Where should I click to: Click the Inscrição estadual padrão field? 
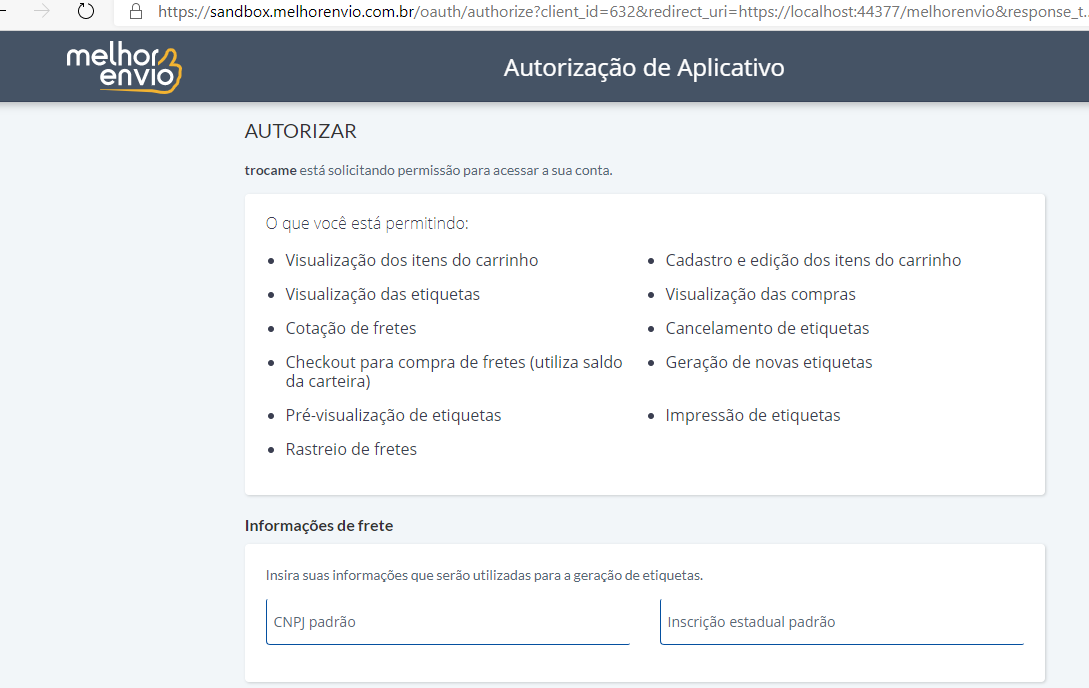(842, 621)
